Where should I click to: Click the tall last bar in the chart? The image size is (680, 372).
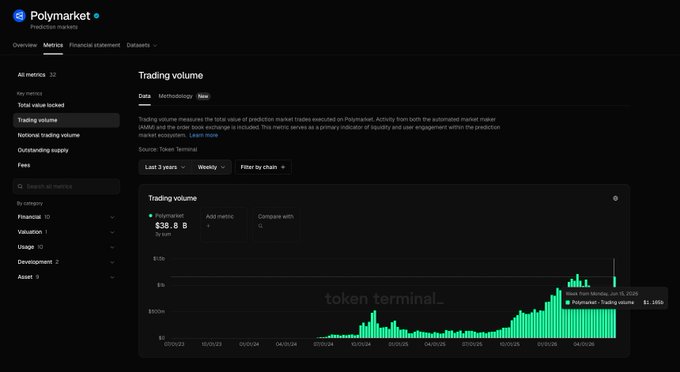pos(614,307)
